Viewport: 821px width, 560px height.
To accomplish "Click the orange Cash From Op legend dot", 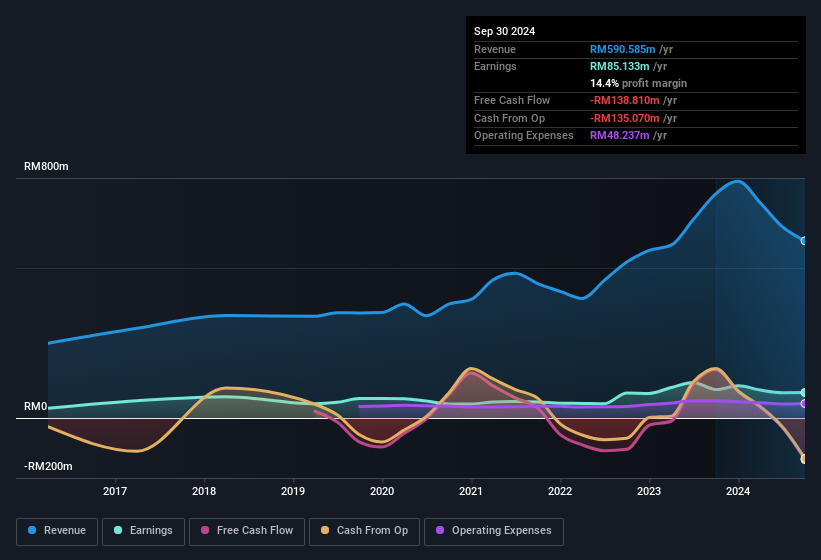I will tap(325, 530).
